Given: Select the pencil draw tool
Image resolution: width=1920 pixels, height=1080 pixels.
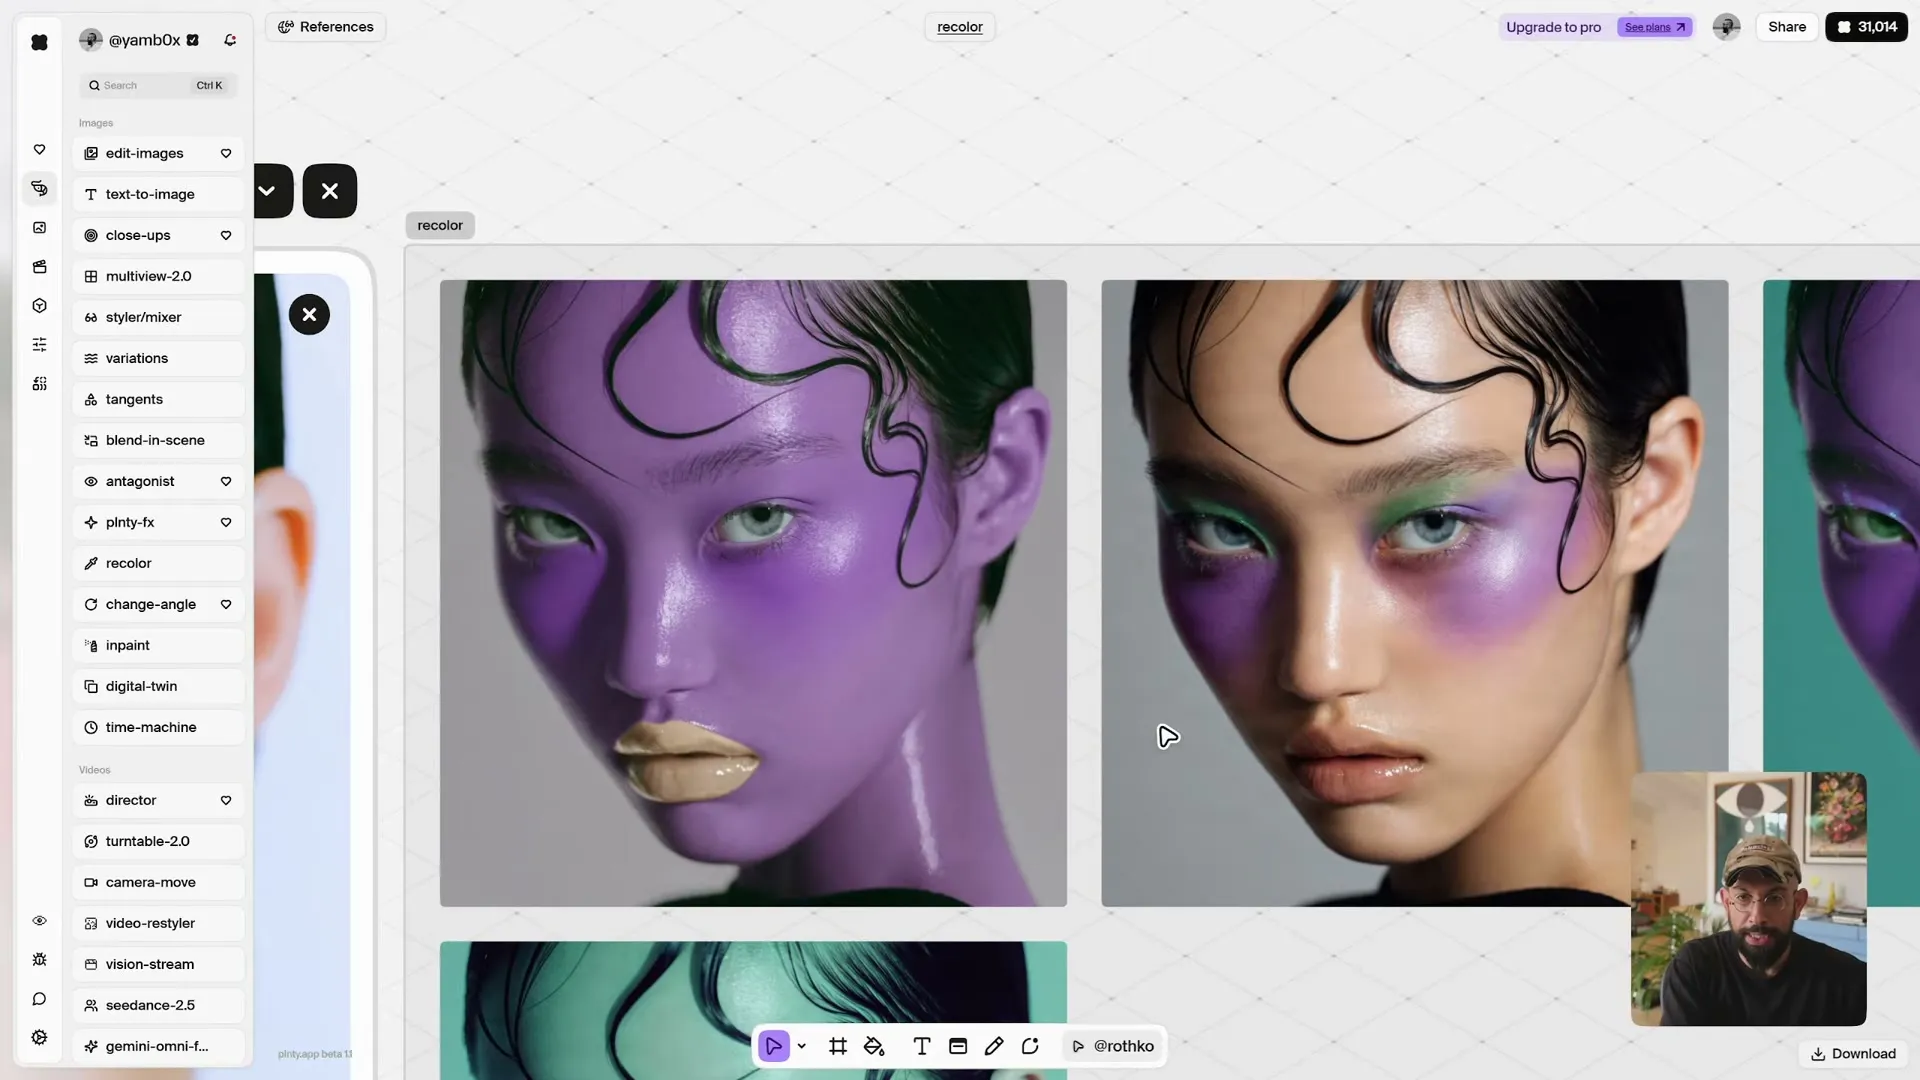Looking at the screenshot, I should click(994, 1046).
